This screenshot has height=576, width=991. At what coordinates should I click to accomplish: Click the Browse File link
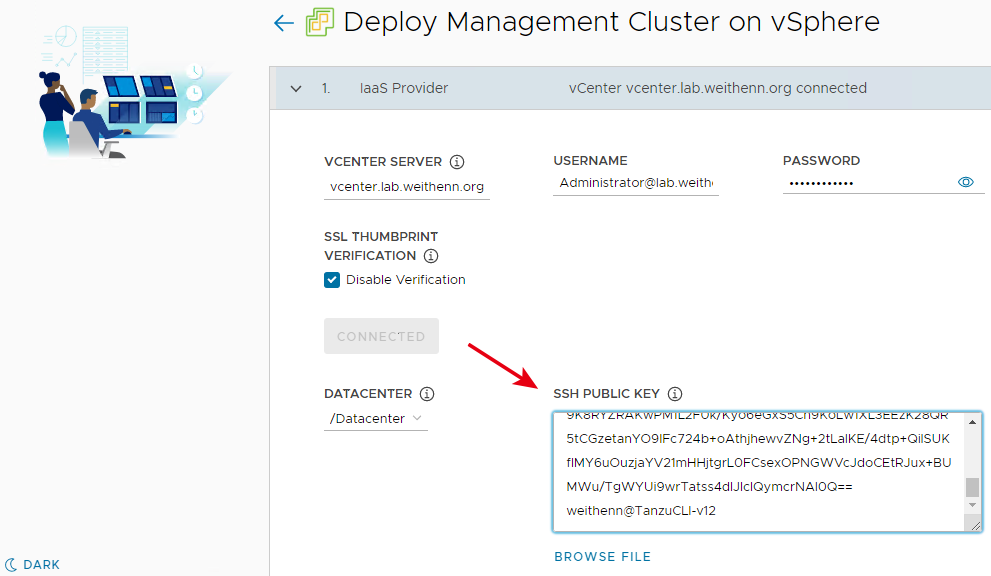602,556
